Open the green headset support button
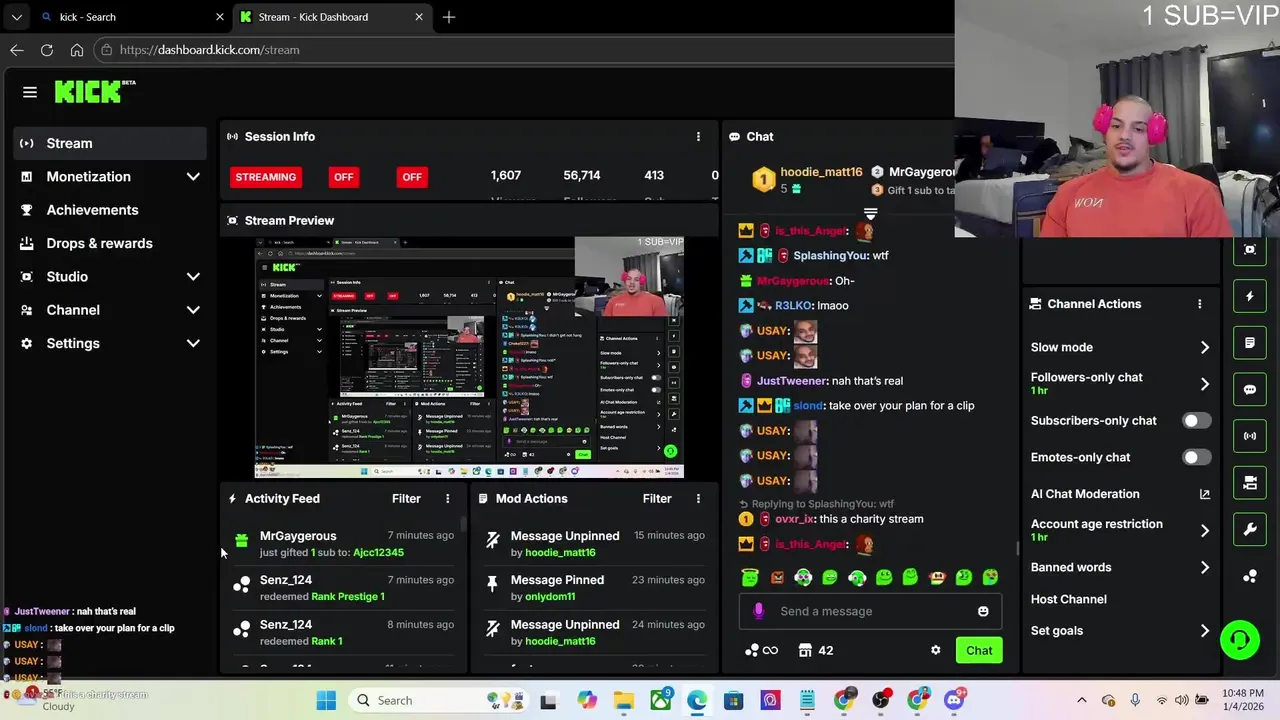 click(x=1240, y=640)
